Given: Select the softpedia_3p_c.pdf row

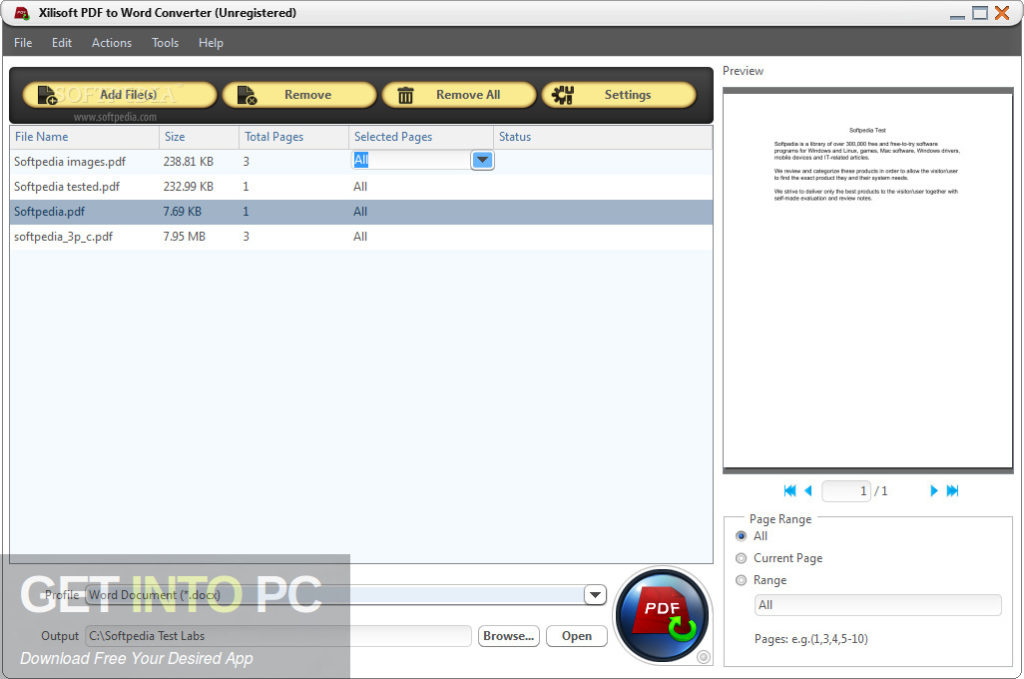Looking at the screenshot, I should coord(361,236).
